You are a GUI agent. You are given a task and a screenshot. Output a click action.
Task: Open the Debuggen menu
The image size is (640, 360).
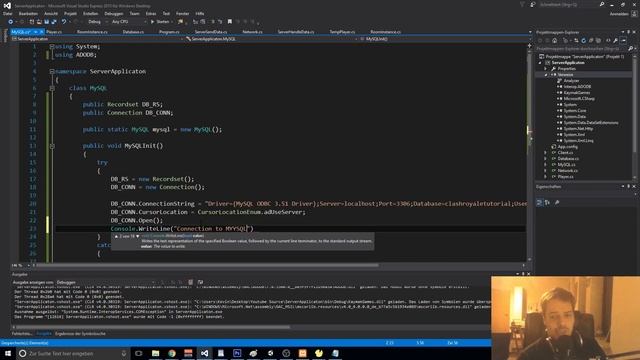click(114, 13)
